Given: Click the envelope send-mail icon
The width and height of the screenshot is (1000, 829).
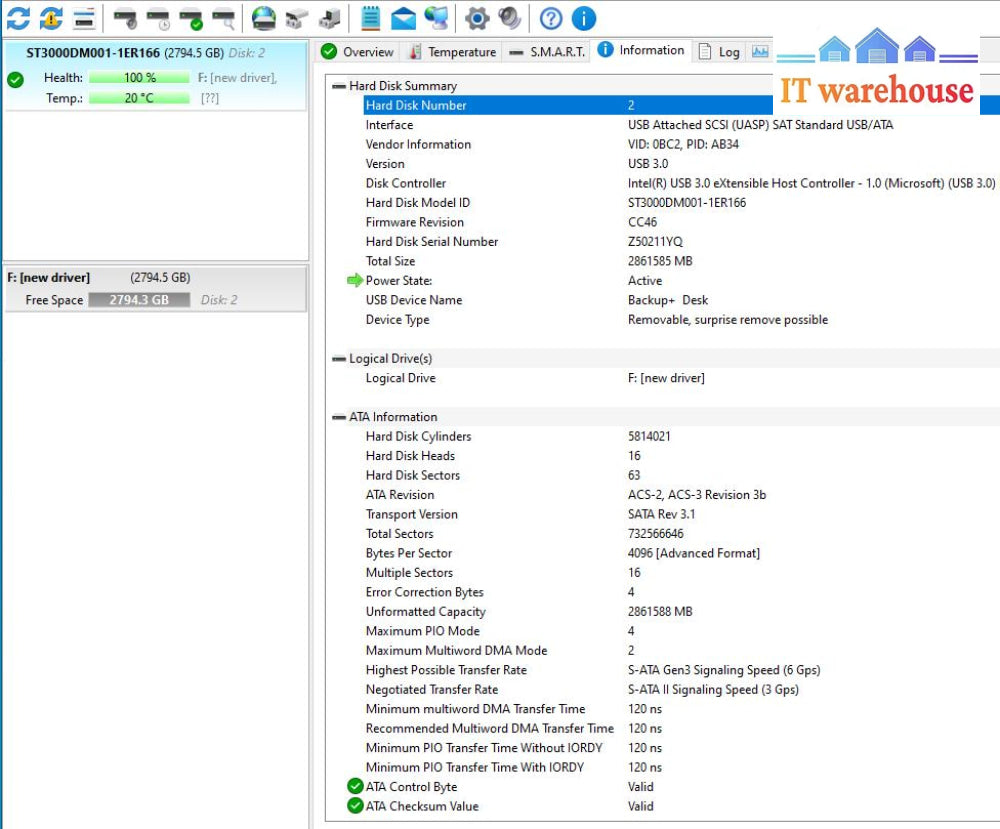Looking at the screenshot, I should tap(403, 18).
